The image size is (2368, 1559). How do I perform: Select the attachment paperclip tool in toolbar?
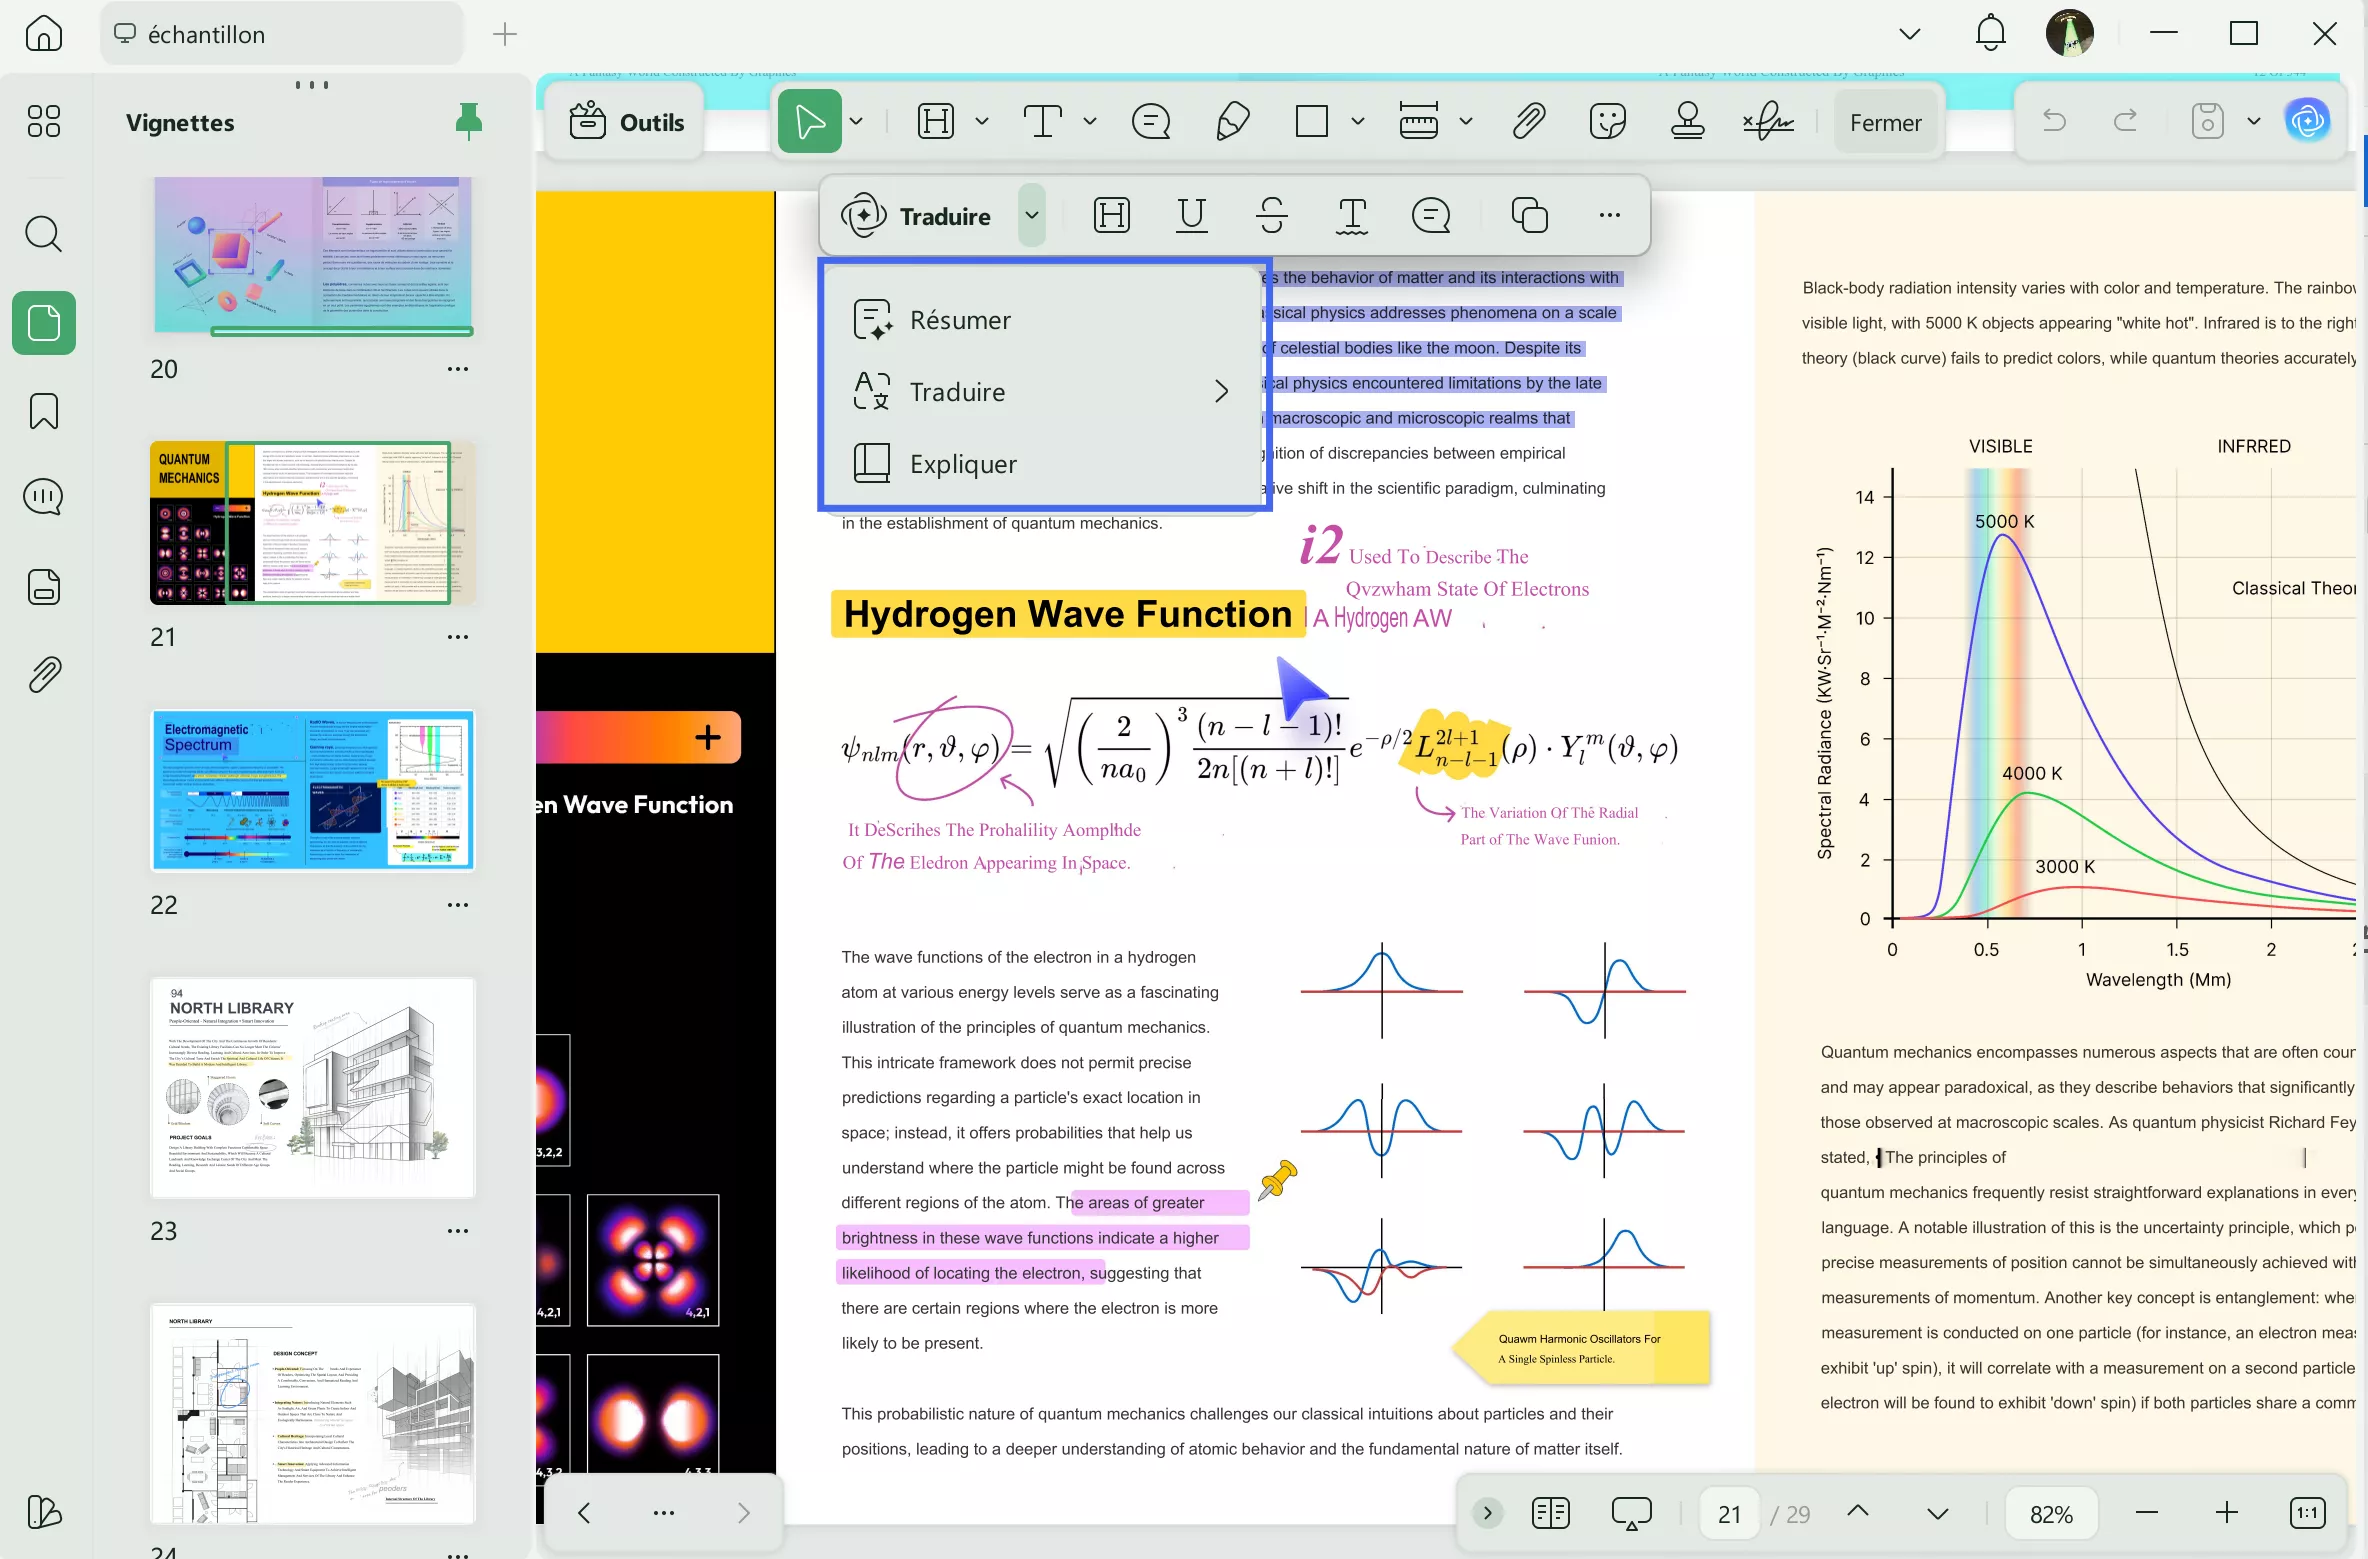(1528, 122)
